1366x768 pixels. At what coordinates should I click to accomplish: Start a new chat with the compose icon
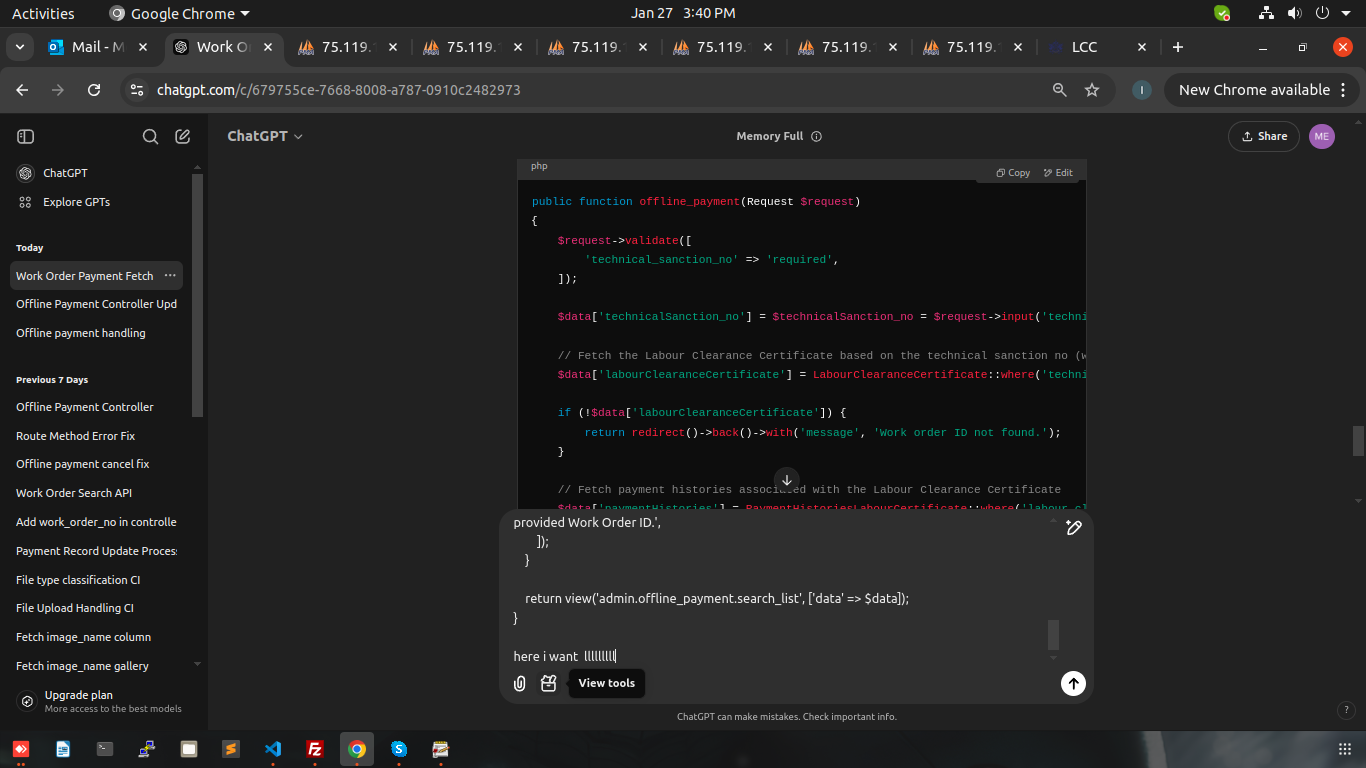click(182, 137)
